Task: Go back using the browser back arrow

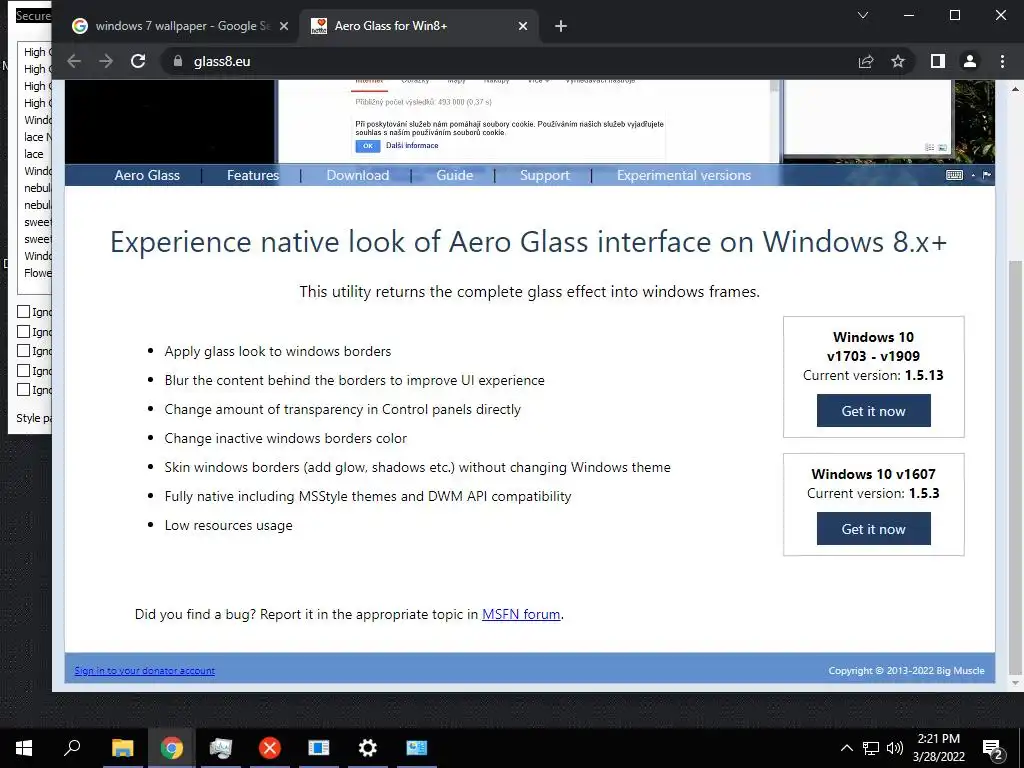Action: click(x=74, y=61)
